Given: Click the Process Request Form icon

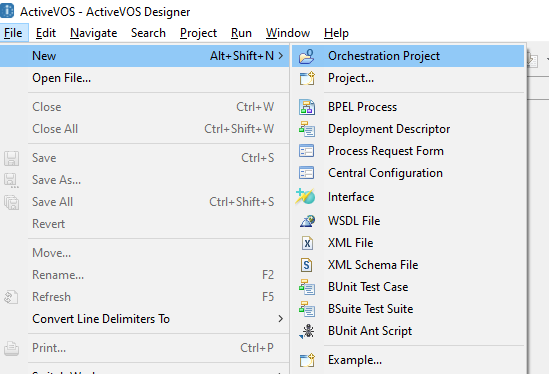Looking at the screenshot, I should click(307, 151).
